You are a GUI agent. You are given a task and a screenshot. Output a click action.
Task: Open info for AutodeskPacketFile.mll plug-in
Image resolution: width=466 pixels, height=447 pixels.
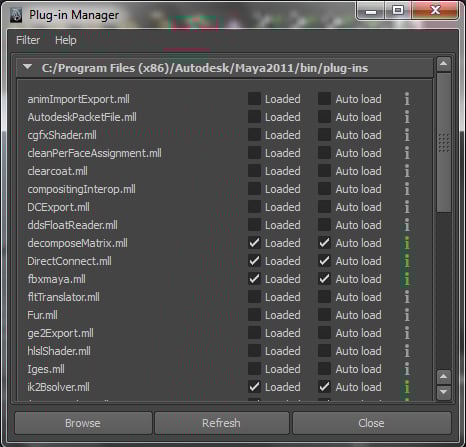[407, 117]
